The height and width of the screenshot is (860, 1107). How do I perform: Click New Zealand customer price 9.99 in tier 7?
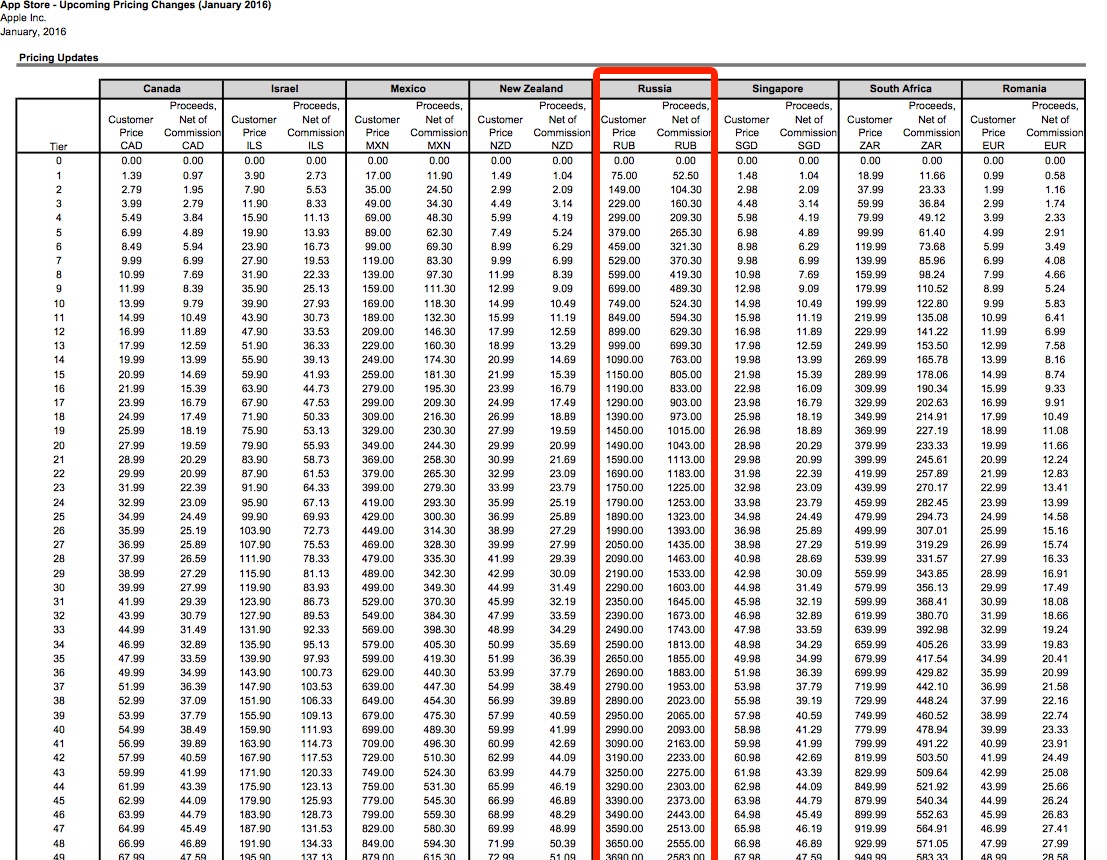501,261
